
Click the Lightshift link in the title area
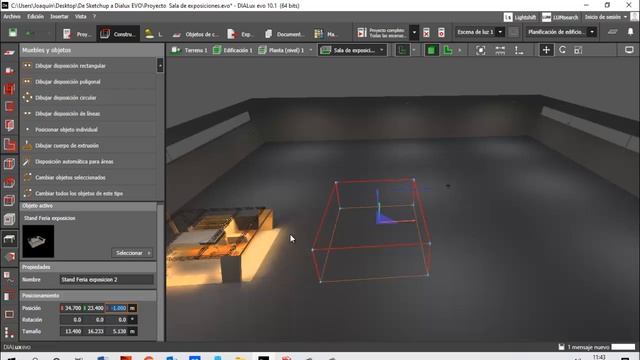click(x=520, y=17)
